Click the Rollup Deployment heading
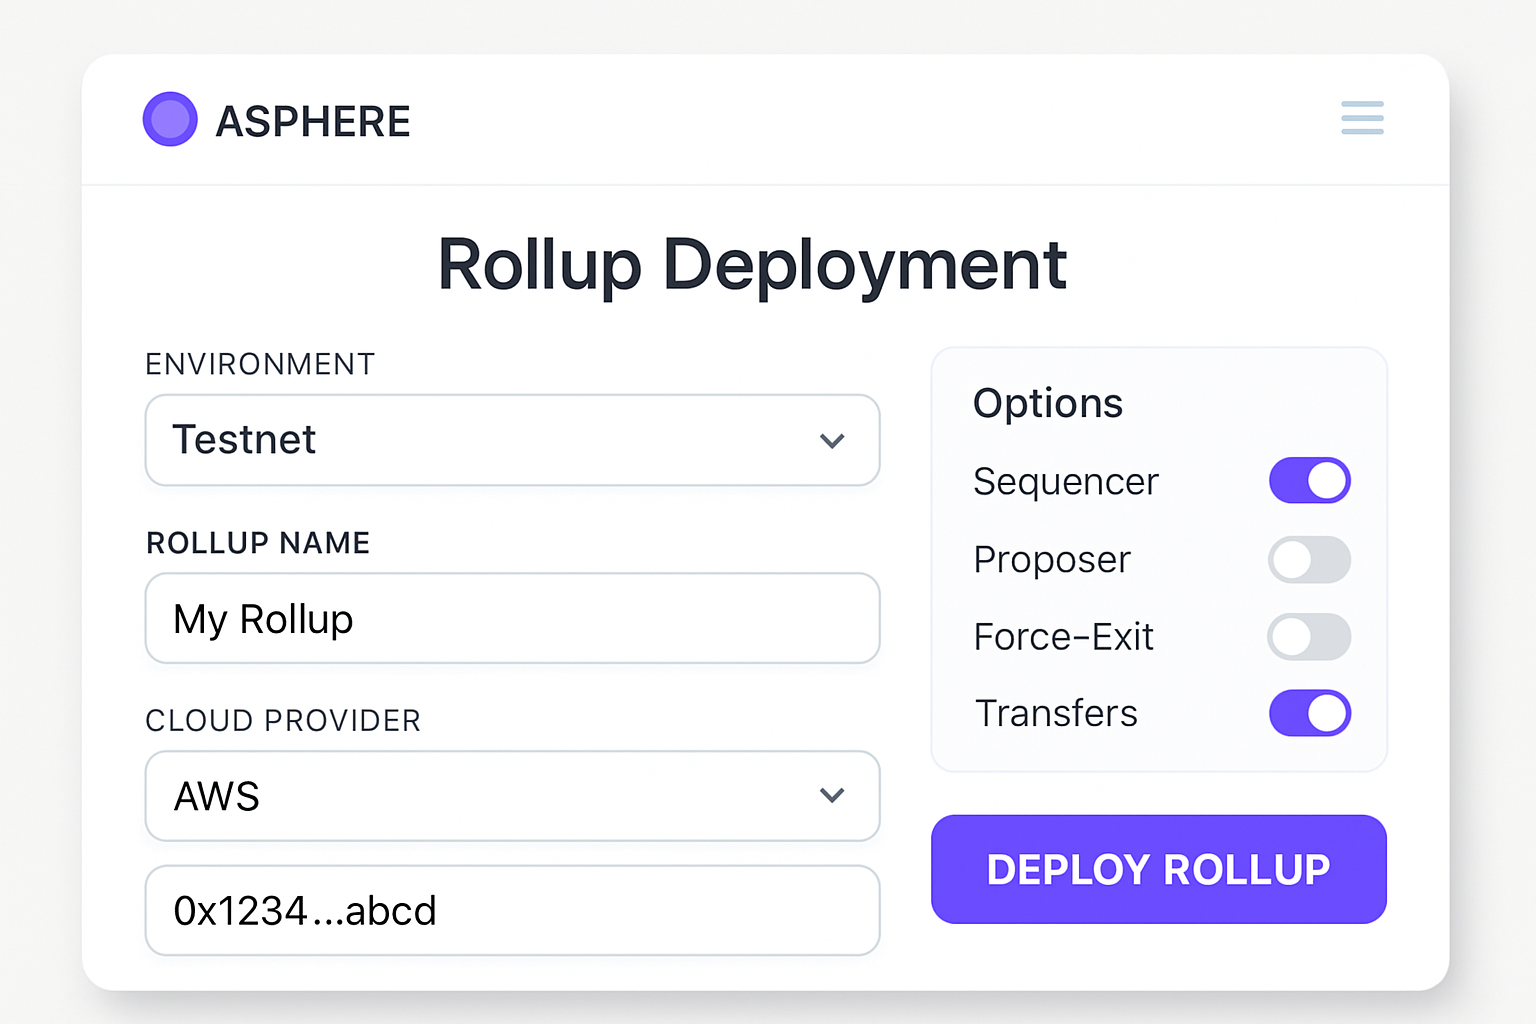 point(752,264)
